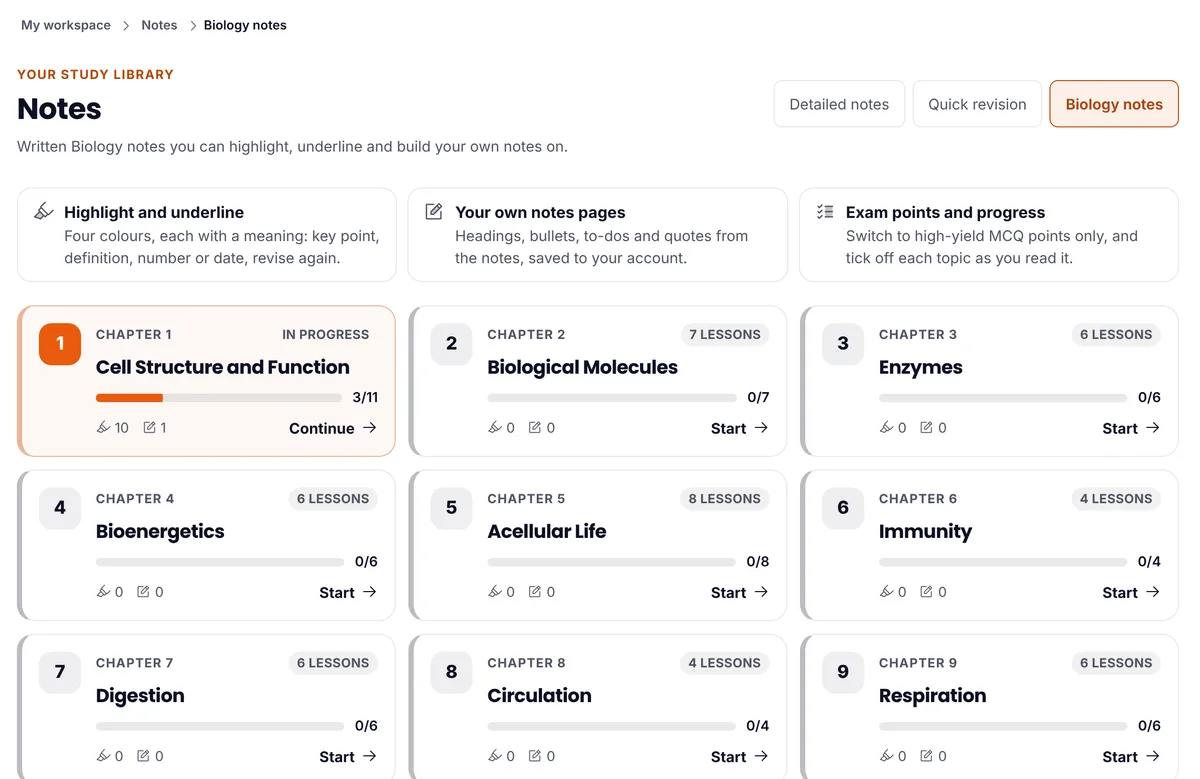Click the notes count icon in Chapter 1 card
This screenshot has height=779, width=1200.
[x=149, y=427]
